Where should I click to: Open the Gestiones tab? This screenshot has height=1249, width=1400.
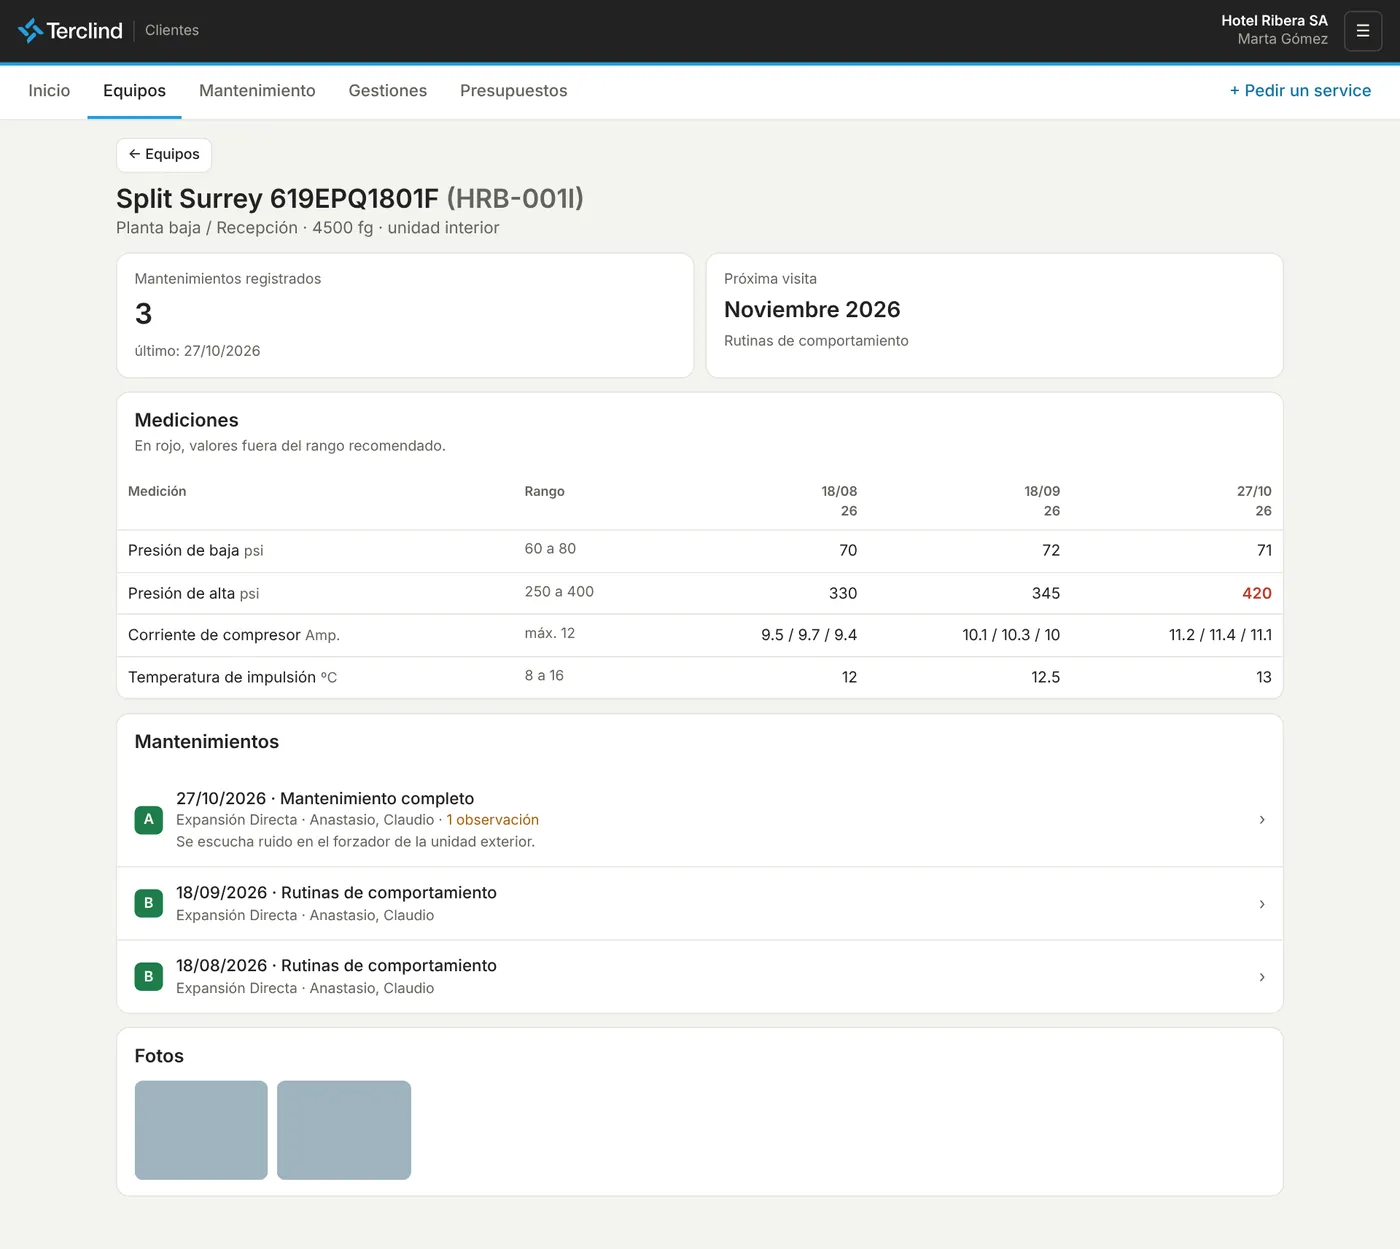tap(388, 91)
